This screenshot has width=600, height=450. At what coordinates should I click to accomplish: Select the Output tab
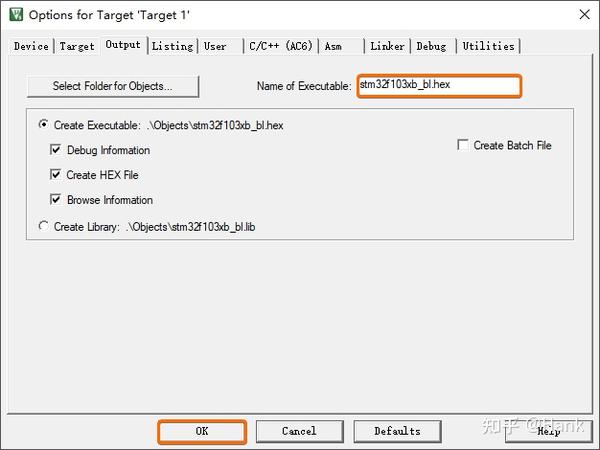point(123,45)
